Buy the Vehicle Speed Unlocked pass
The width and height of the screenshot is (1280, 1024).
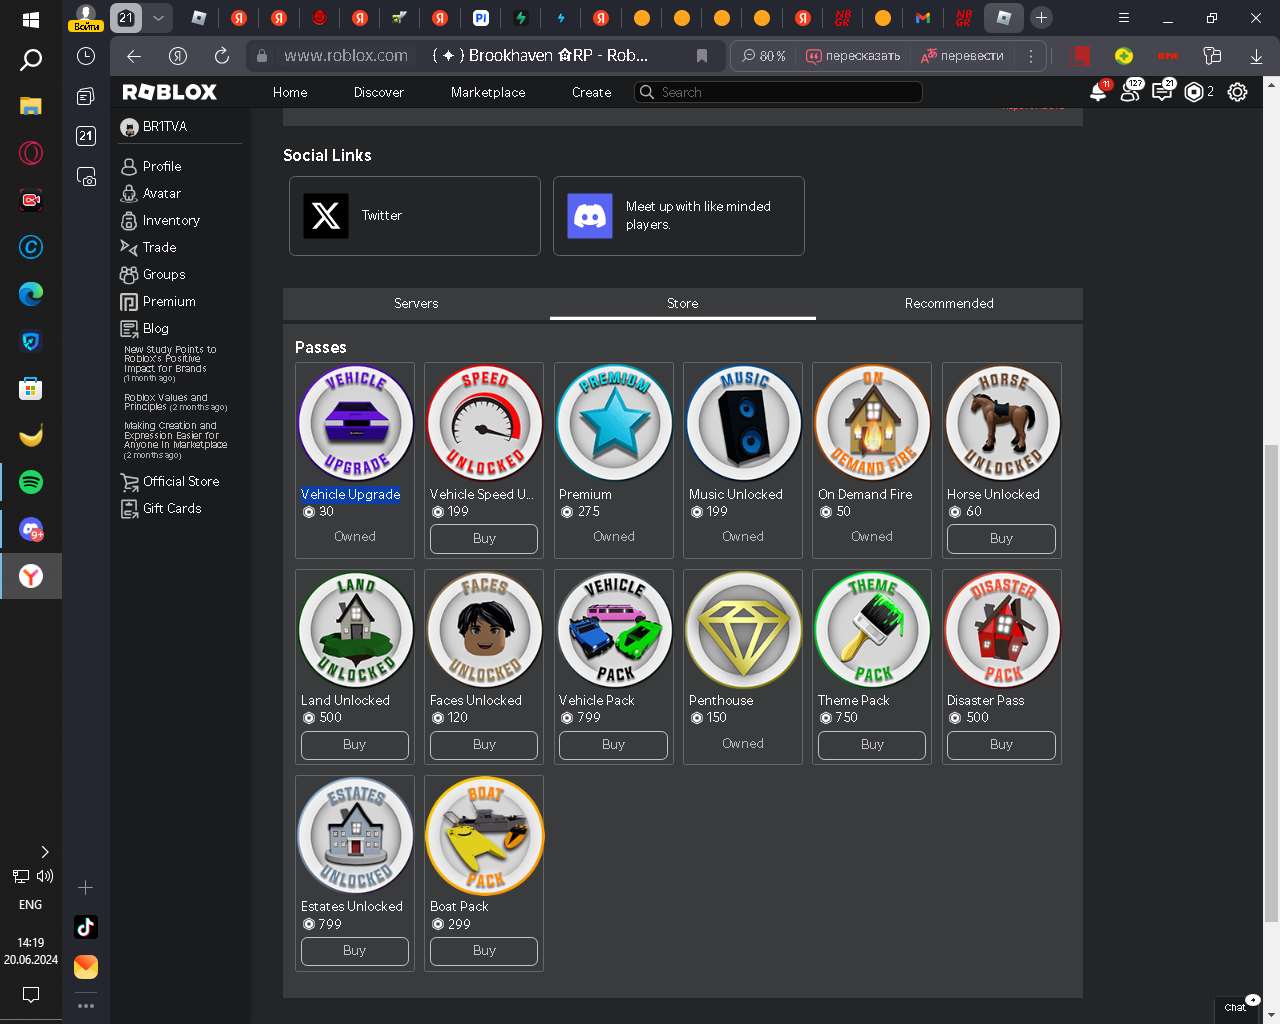(484, 538)
